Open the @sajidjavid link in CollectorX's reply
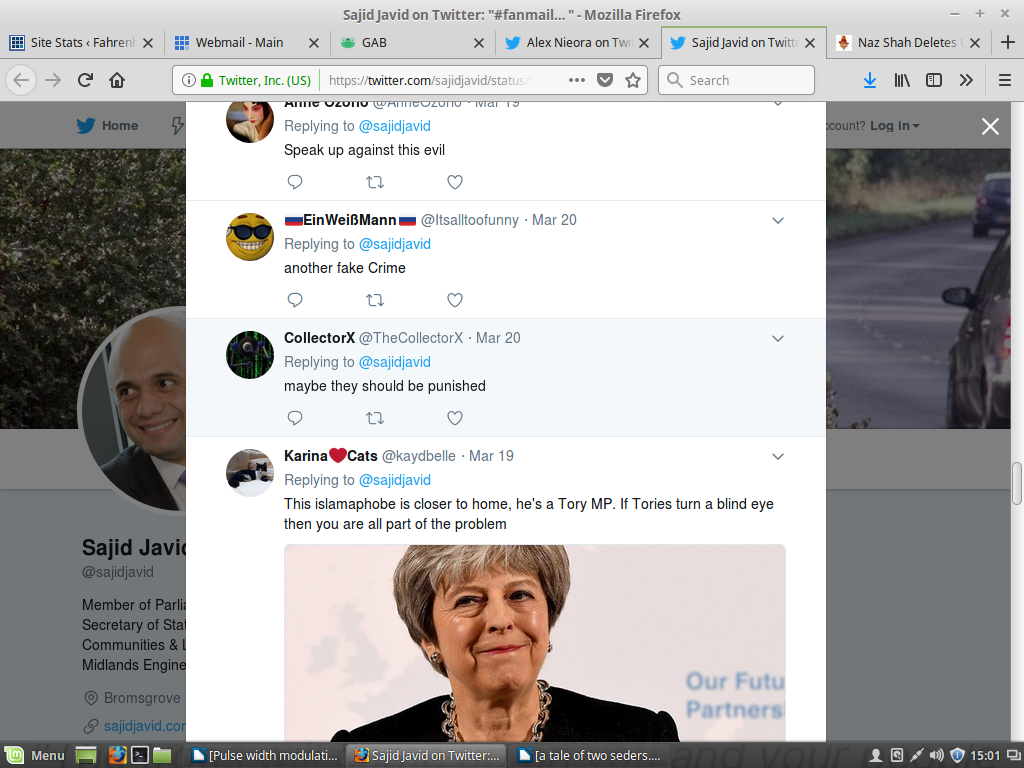The height and width of the screenshot is (768, 1024). (394, 362)
